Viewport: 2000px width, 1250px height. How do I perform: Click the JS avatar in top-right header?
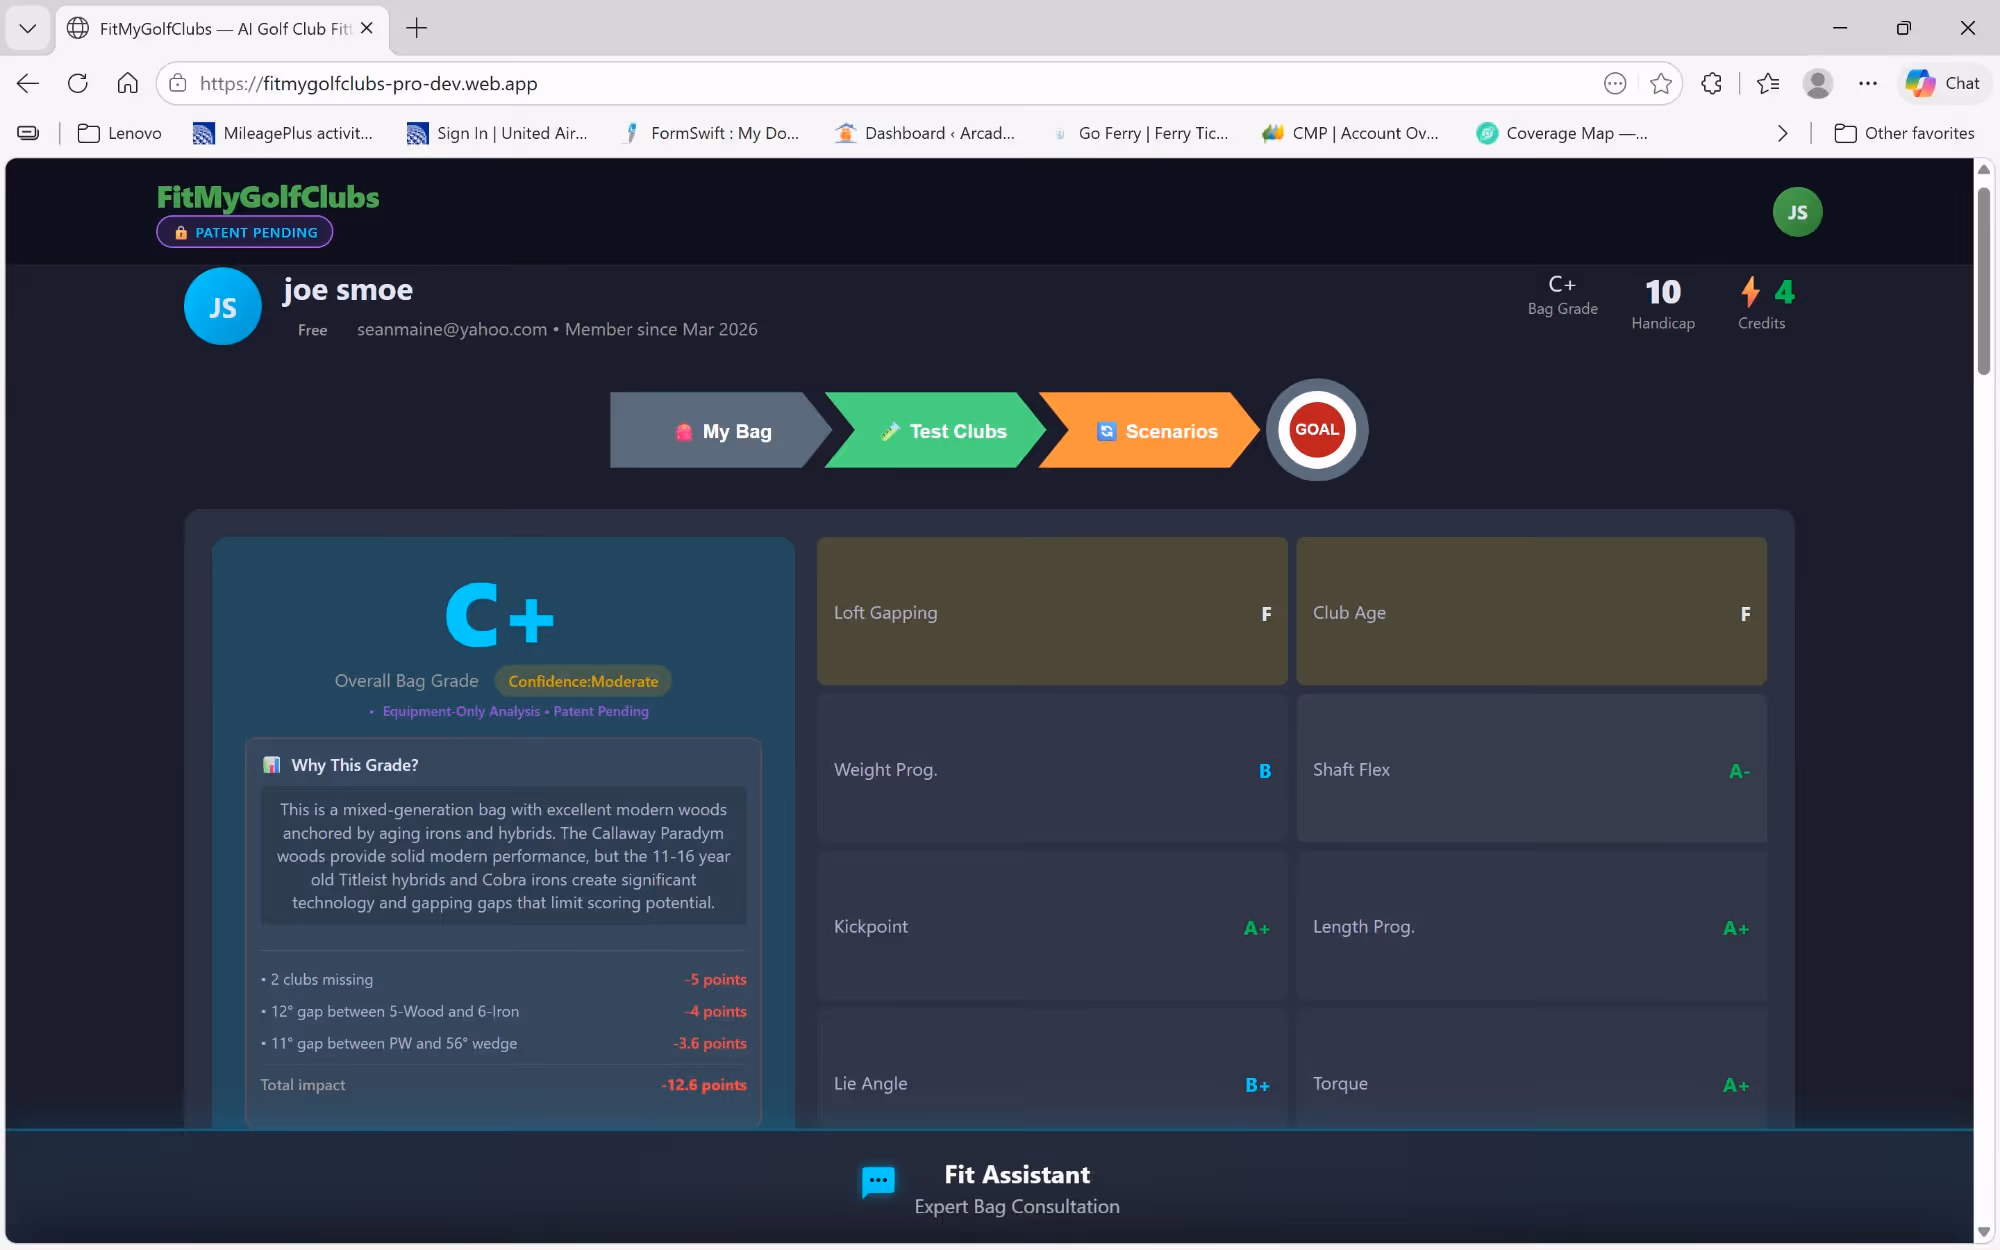[1796, 212]
